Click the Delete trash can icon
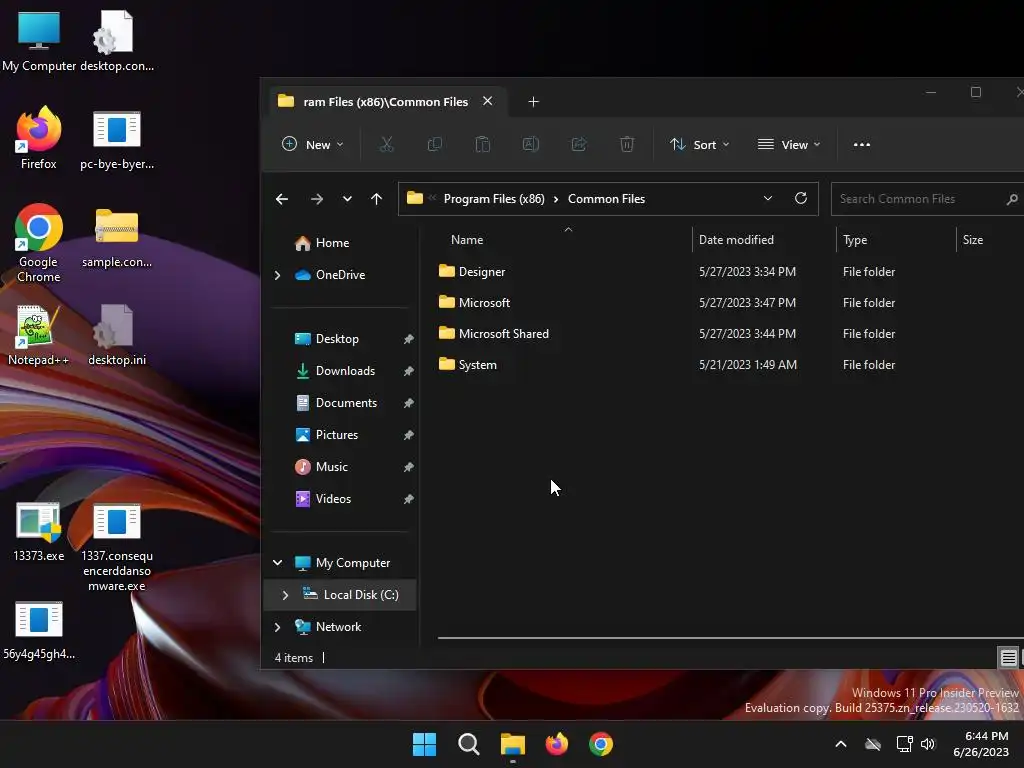 627,144
